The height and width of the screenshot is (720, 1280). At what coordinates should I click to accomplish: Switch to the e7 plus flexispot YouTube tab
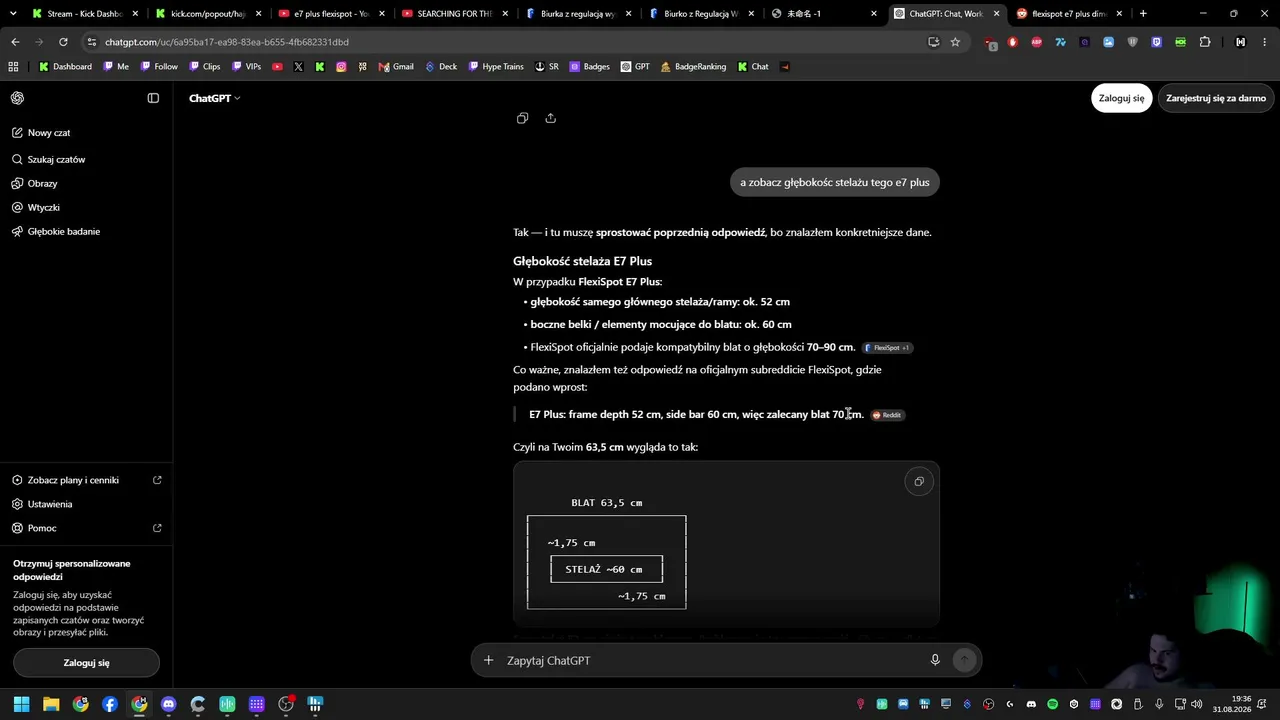(x=331, y=14)
